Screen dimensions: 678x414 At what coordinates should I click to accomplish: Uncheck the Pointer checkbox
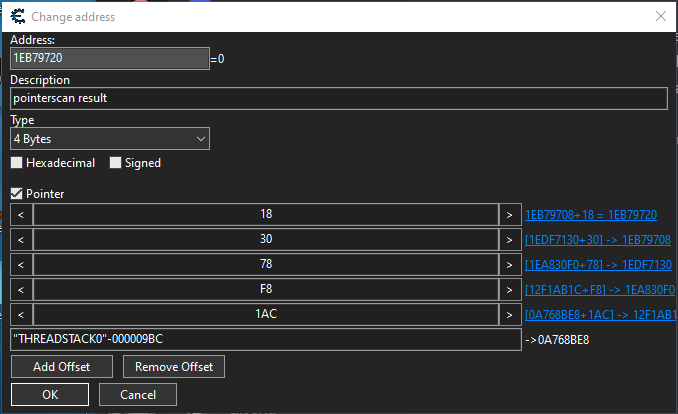(17, 194)
